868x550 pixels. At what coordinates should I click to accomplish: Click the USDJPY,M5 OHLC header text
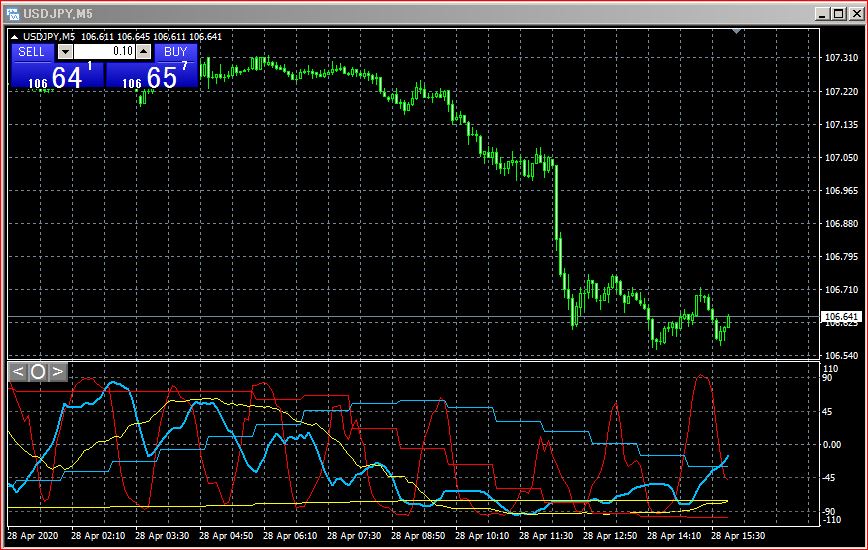tap(122, 37)
